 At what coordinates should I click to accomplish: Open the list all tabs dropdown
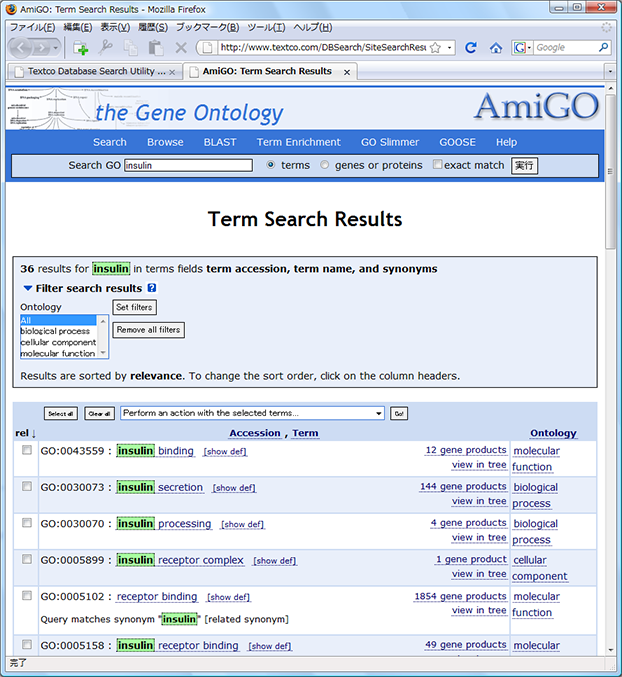610,71
